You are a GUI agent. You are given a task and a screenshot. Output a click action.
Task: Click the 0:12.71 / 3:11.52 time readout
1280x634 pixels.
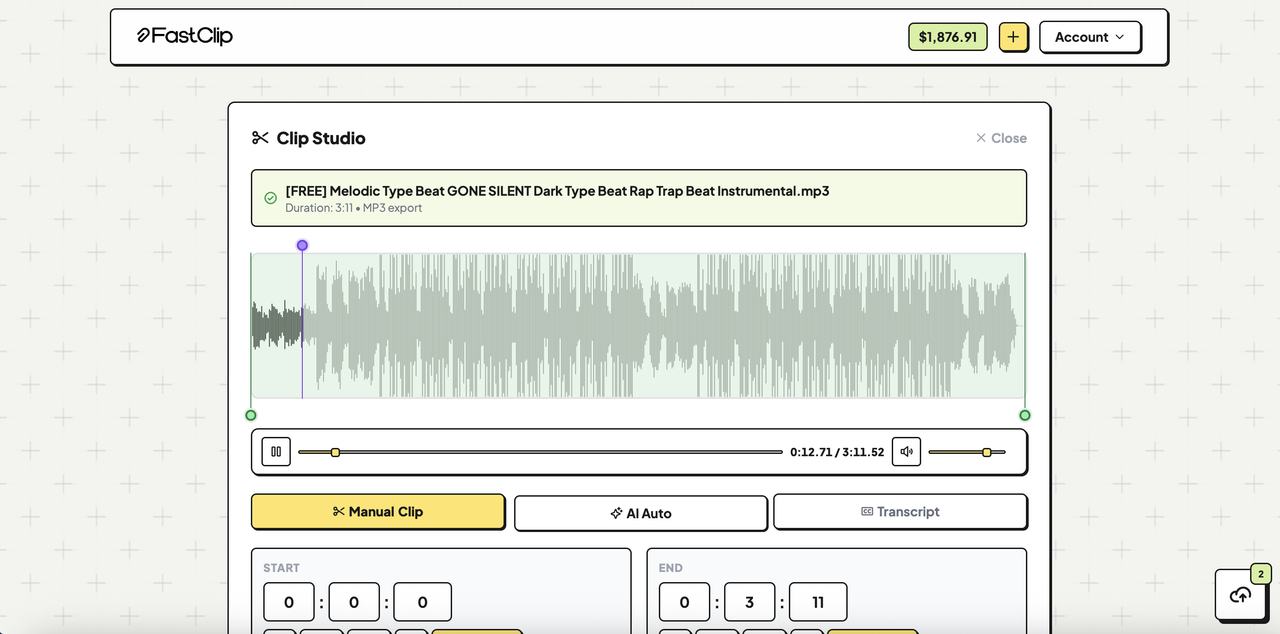pyautogui.click(x=837, y=452)
